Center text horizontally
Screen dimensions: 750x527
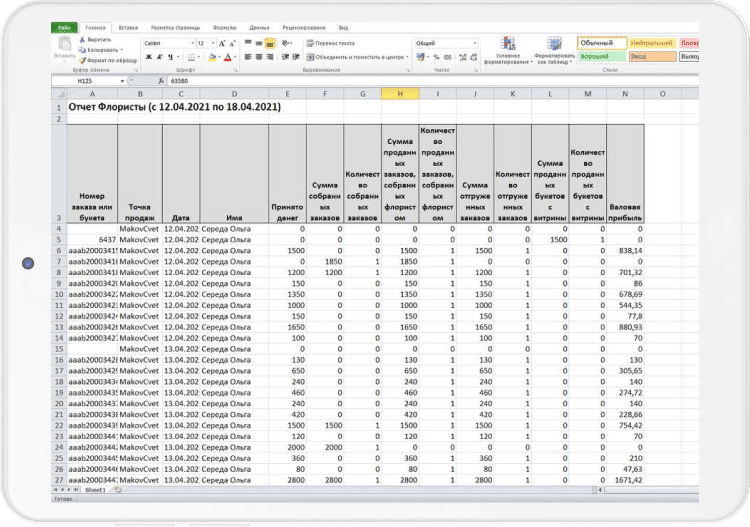point(259,57)
